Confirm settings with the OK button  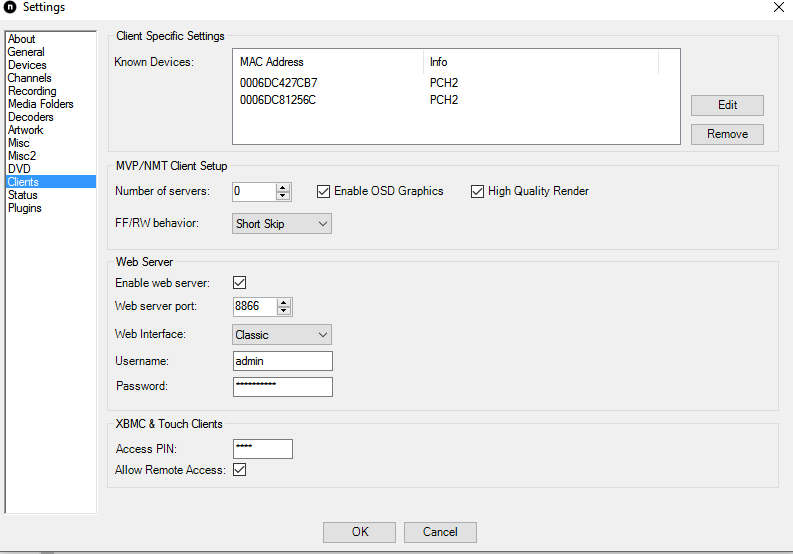click(x=360, y=532)
